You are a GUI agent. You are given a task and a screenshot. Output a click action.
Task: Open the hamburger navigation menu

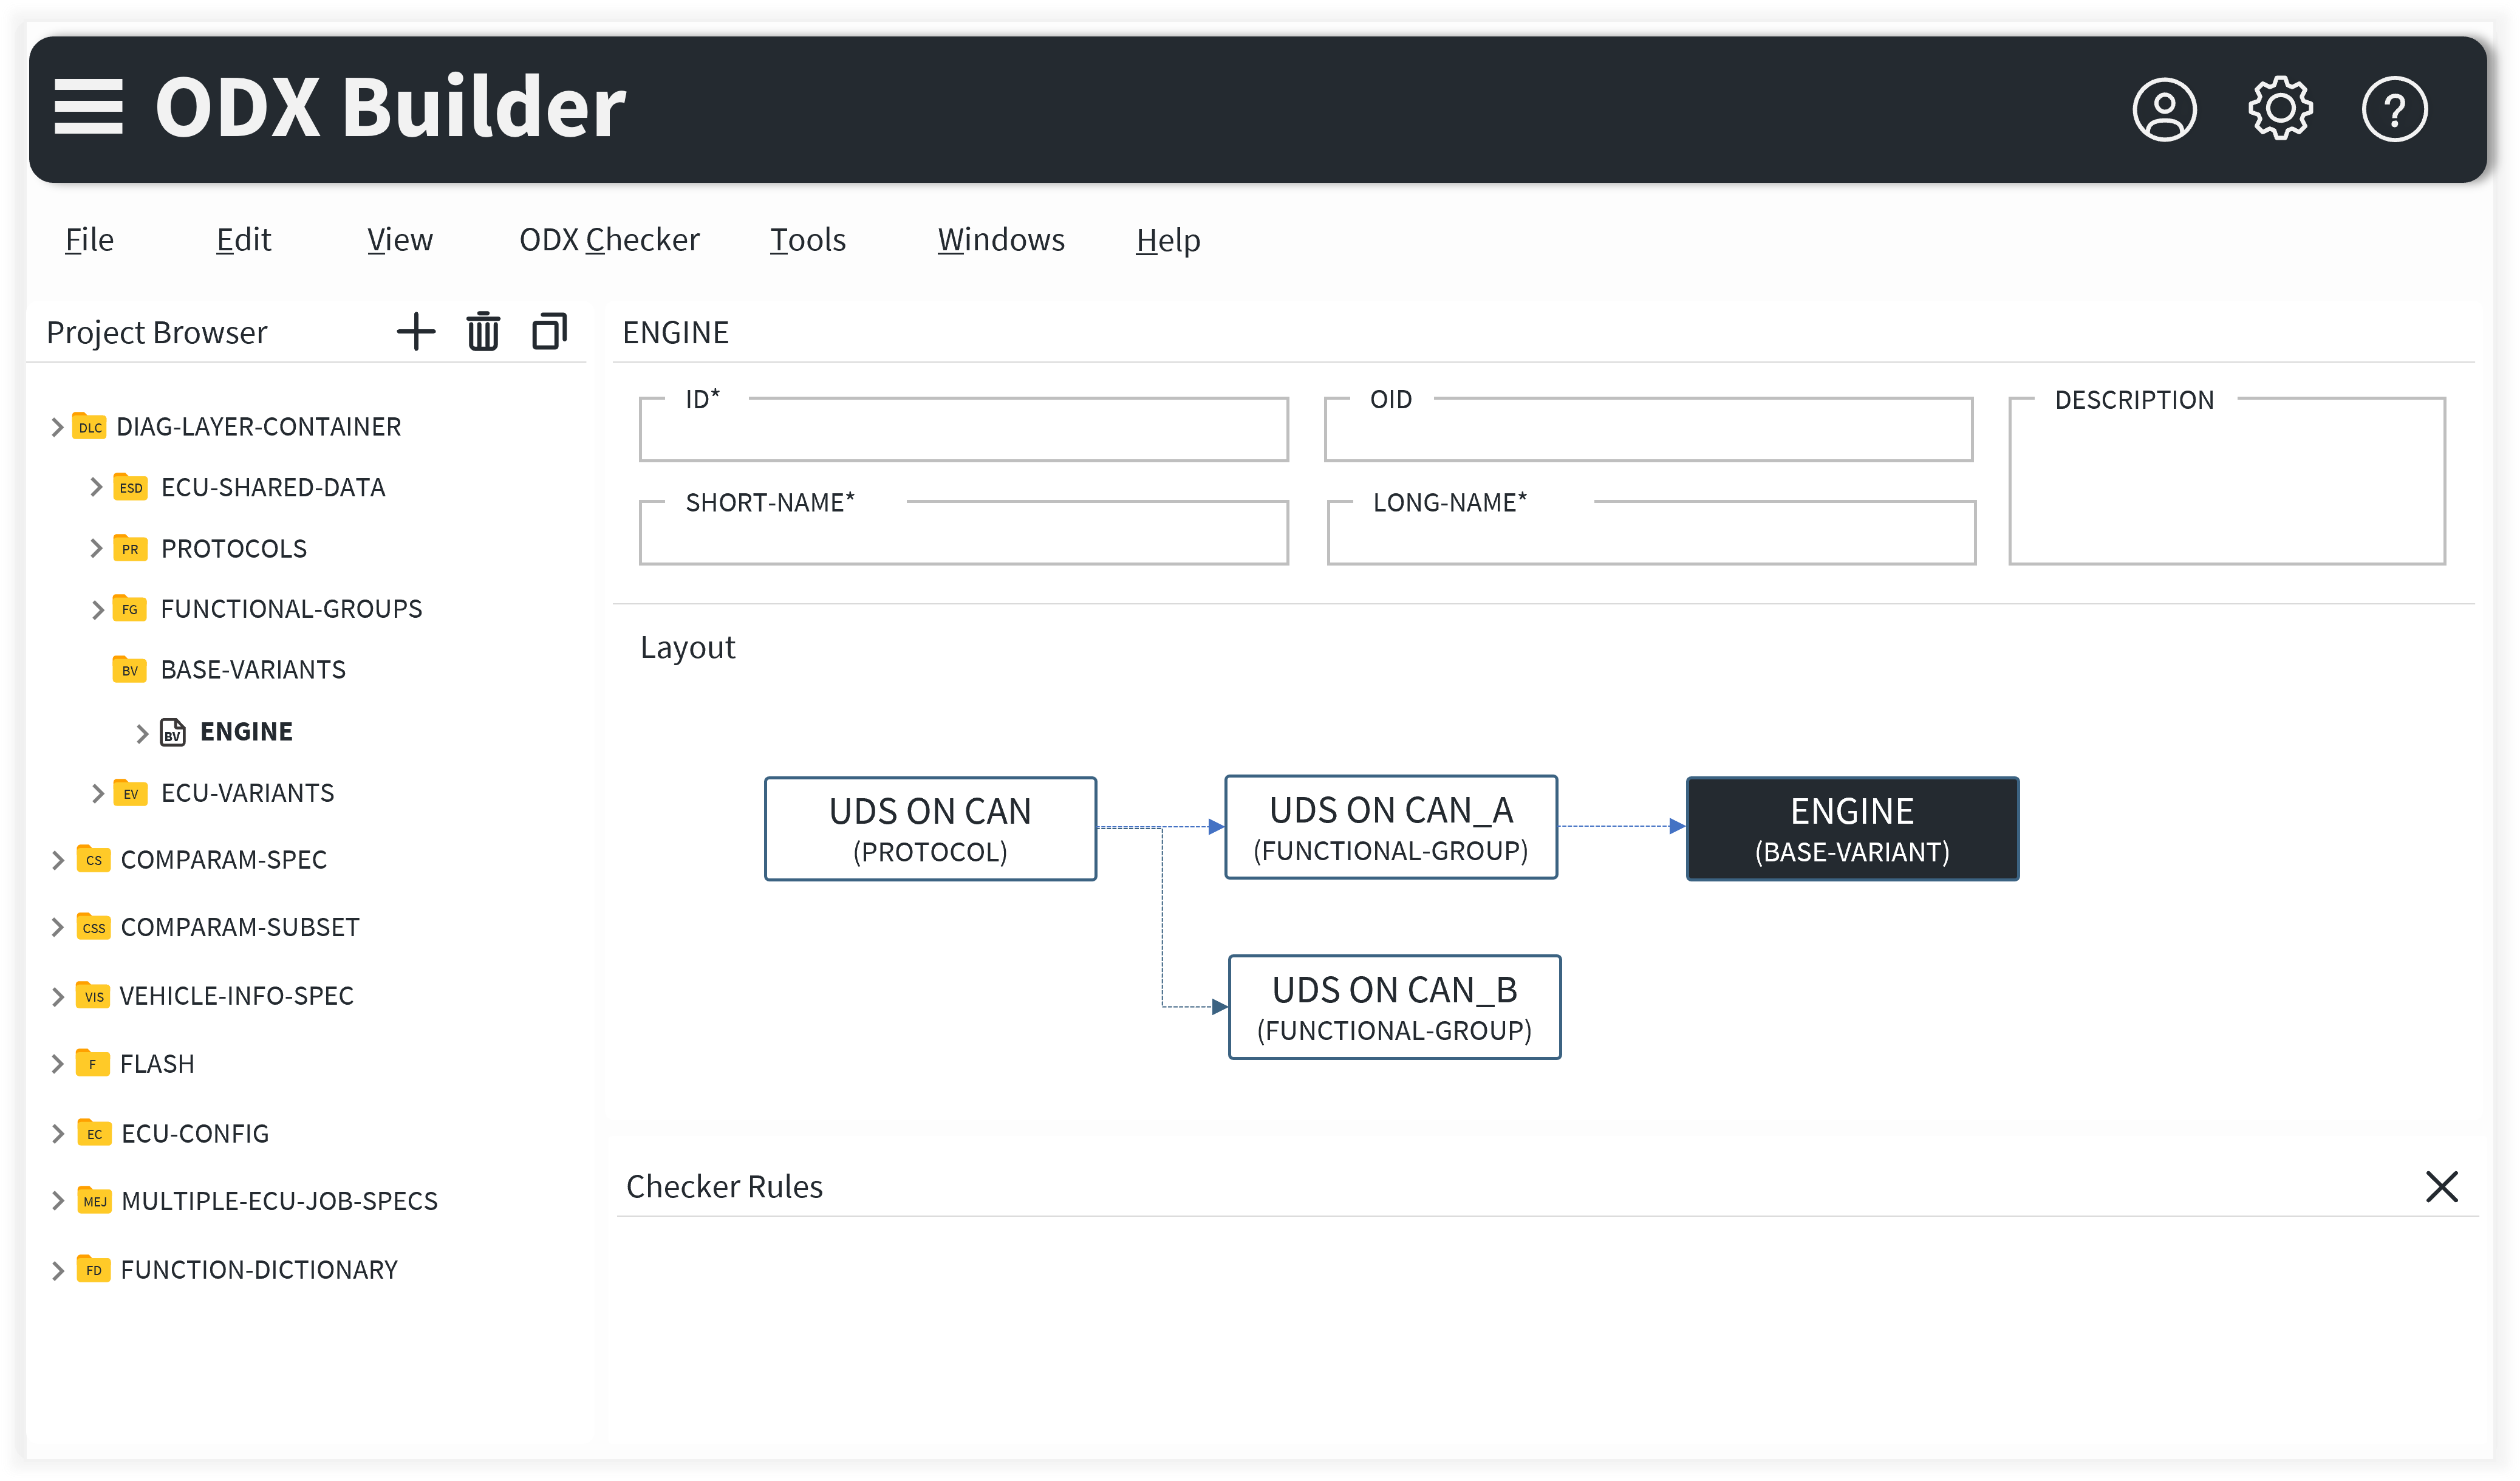pos(88,107)
